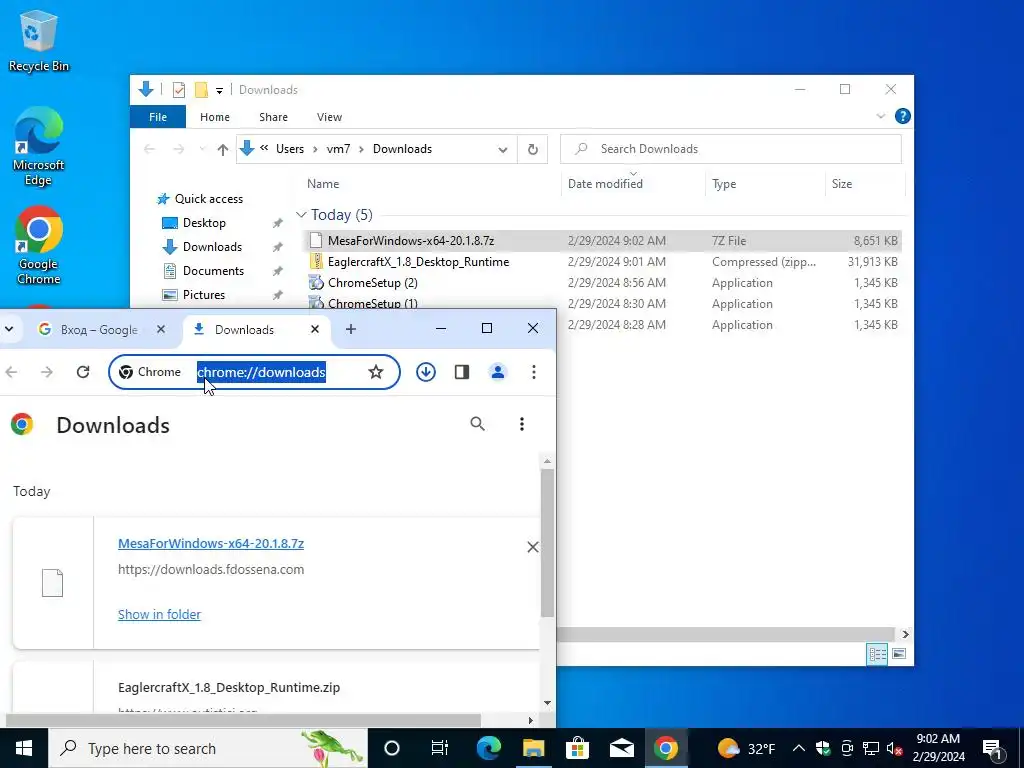Open MesaForWindows-x64-20.1.8.7z download link
This screenshot has width=1024, height=768.
tap(211, 543)
